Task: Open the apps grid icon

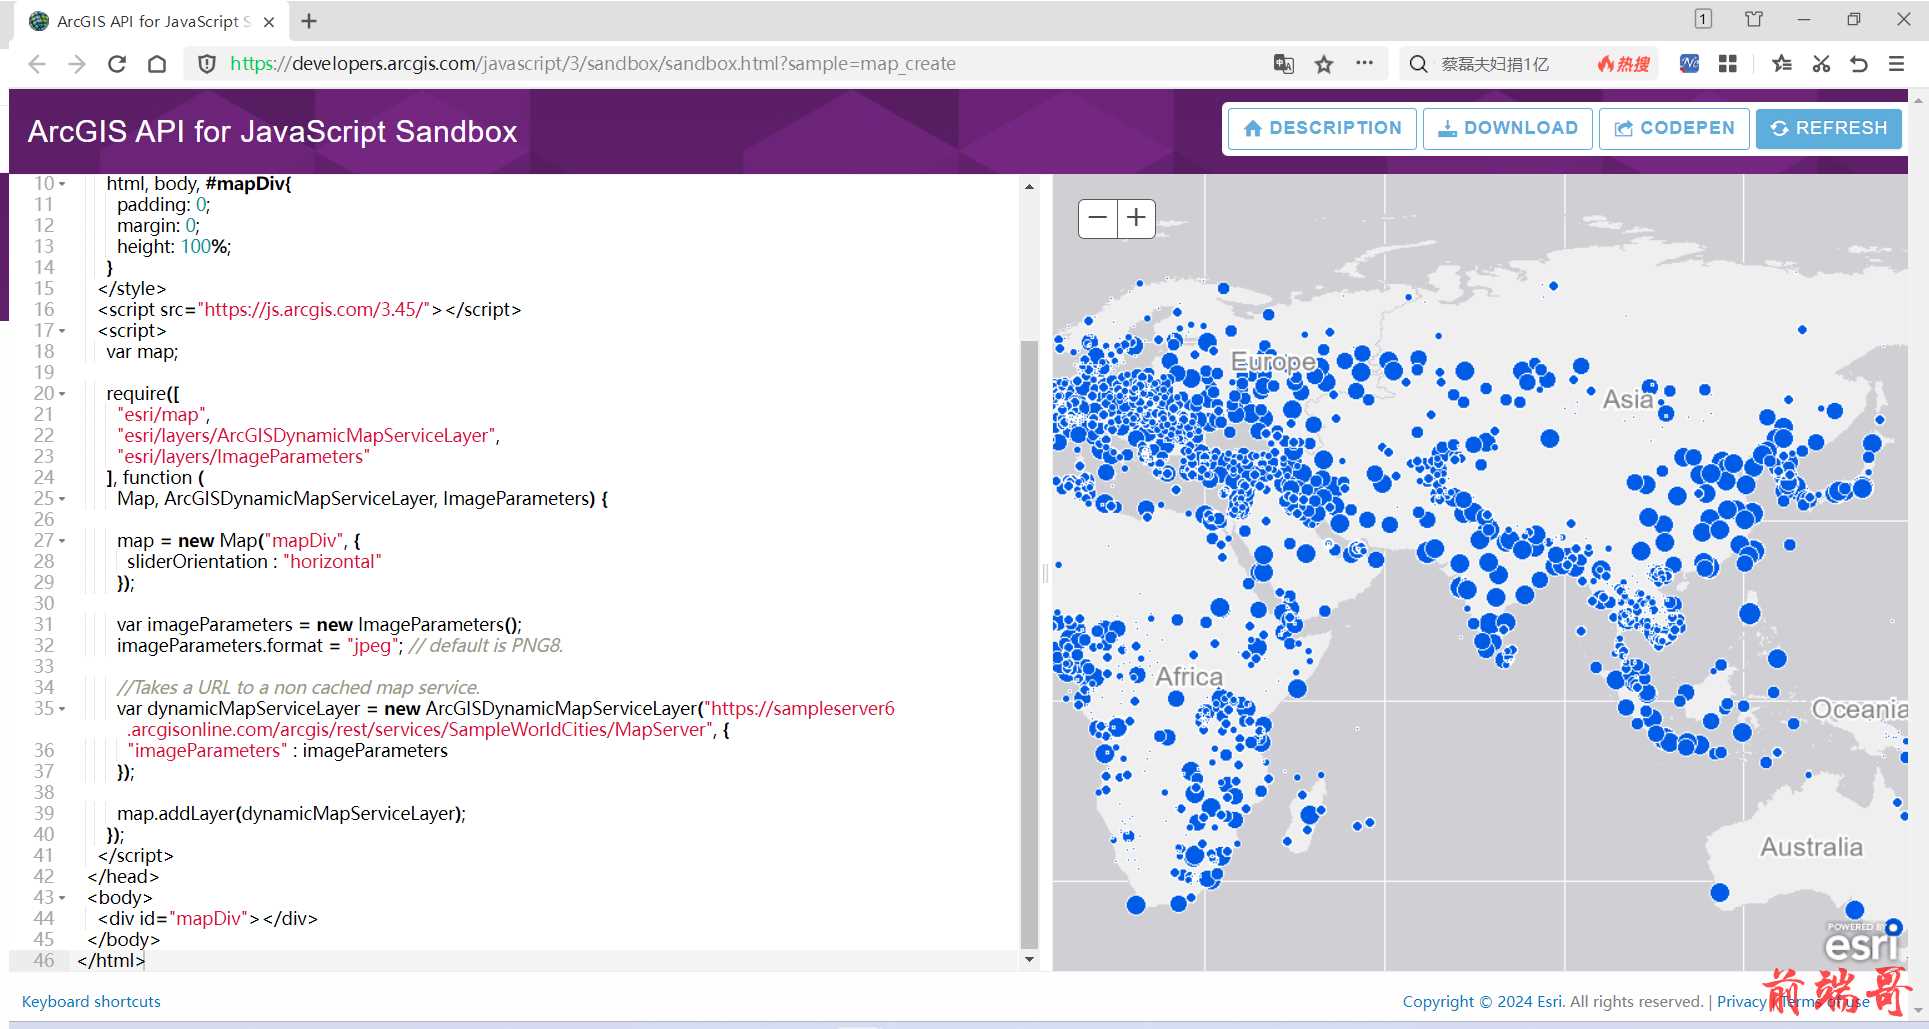Action: click(x=1727, y=64)
